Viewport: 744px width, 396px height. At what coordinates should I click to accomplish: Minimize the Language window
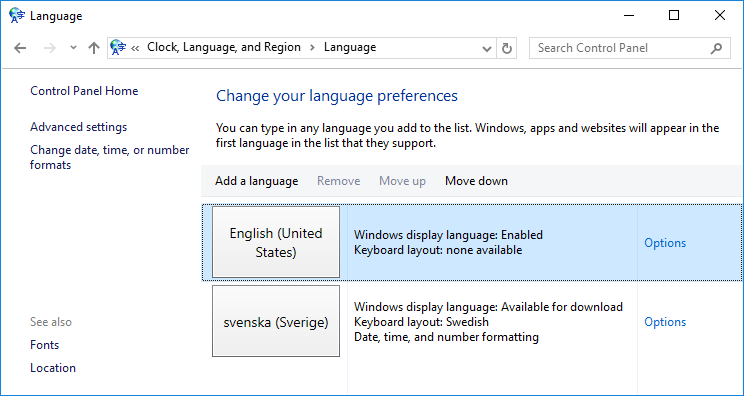[629, 16]
